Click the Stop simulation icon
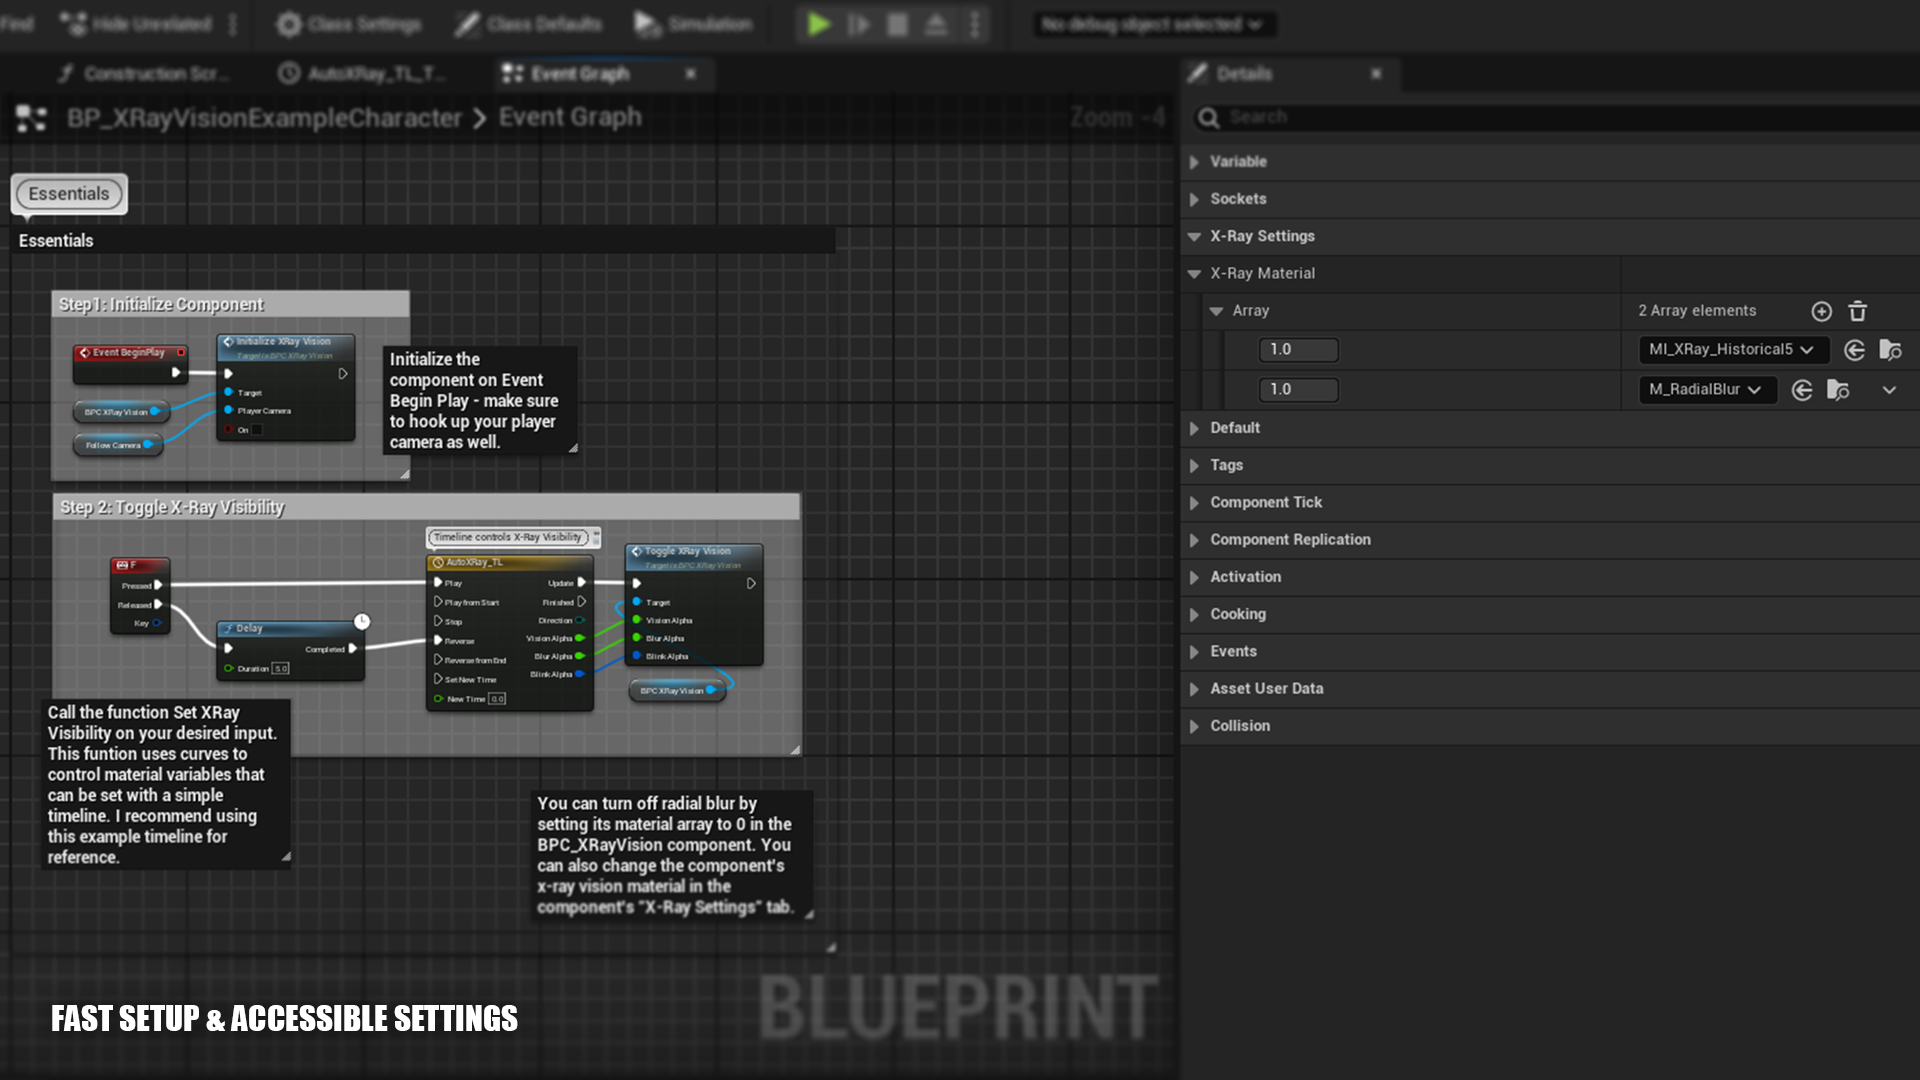 pos(897,24)
